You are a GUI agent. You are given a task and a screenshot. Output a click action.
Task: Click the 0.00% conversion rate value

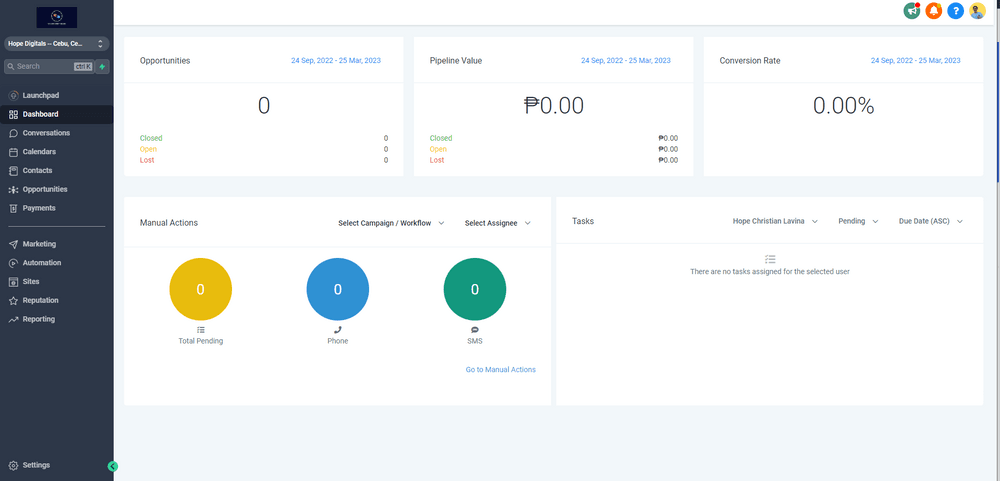[x=843, y=106]
